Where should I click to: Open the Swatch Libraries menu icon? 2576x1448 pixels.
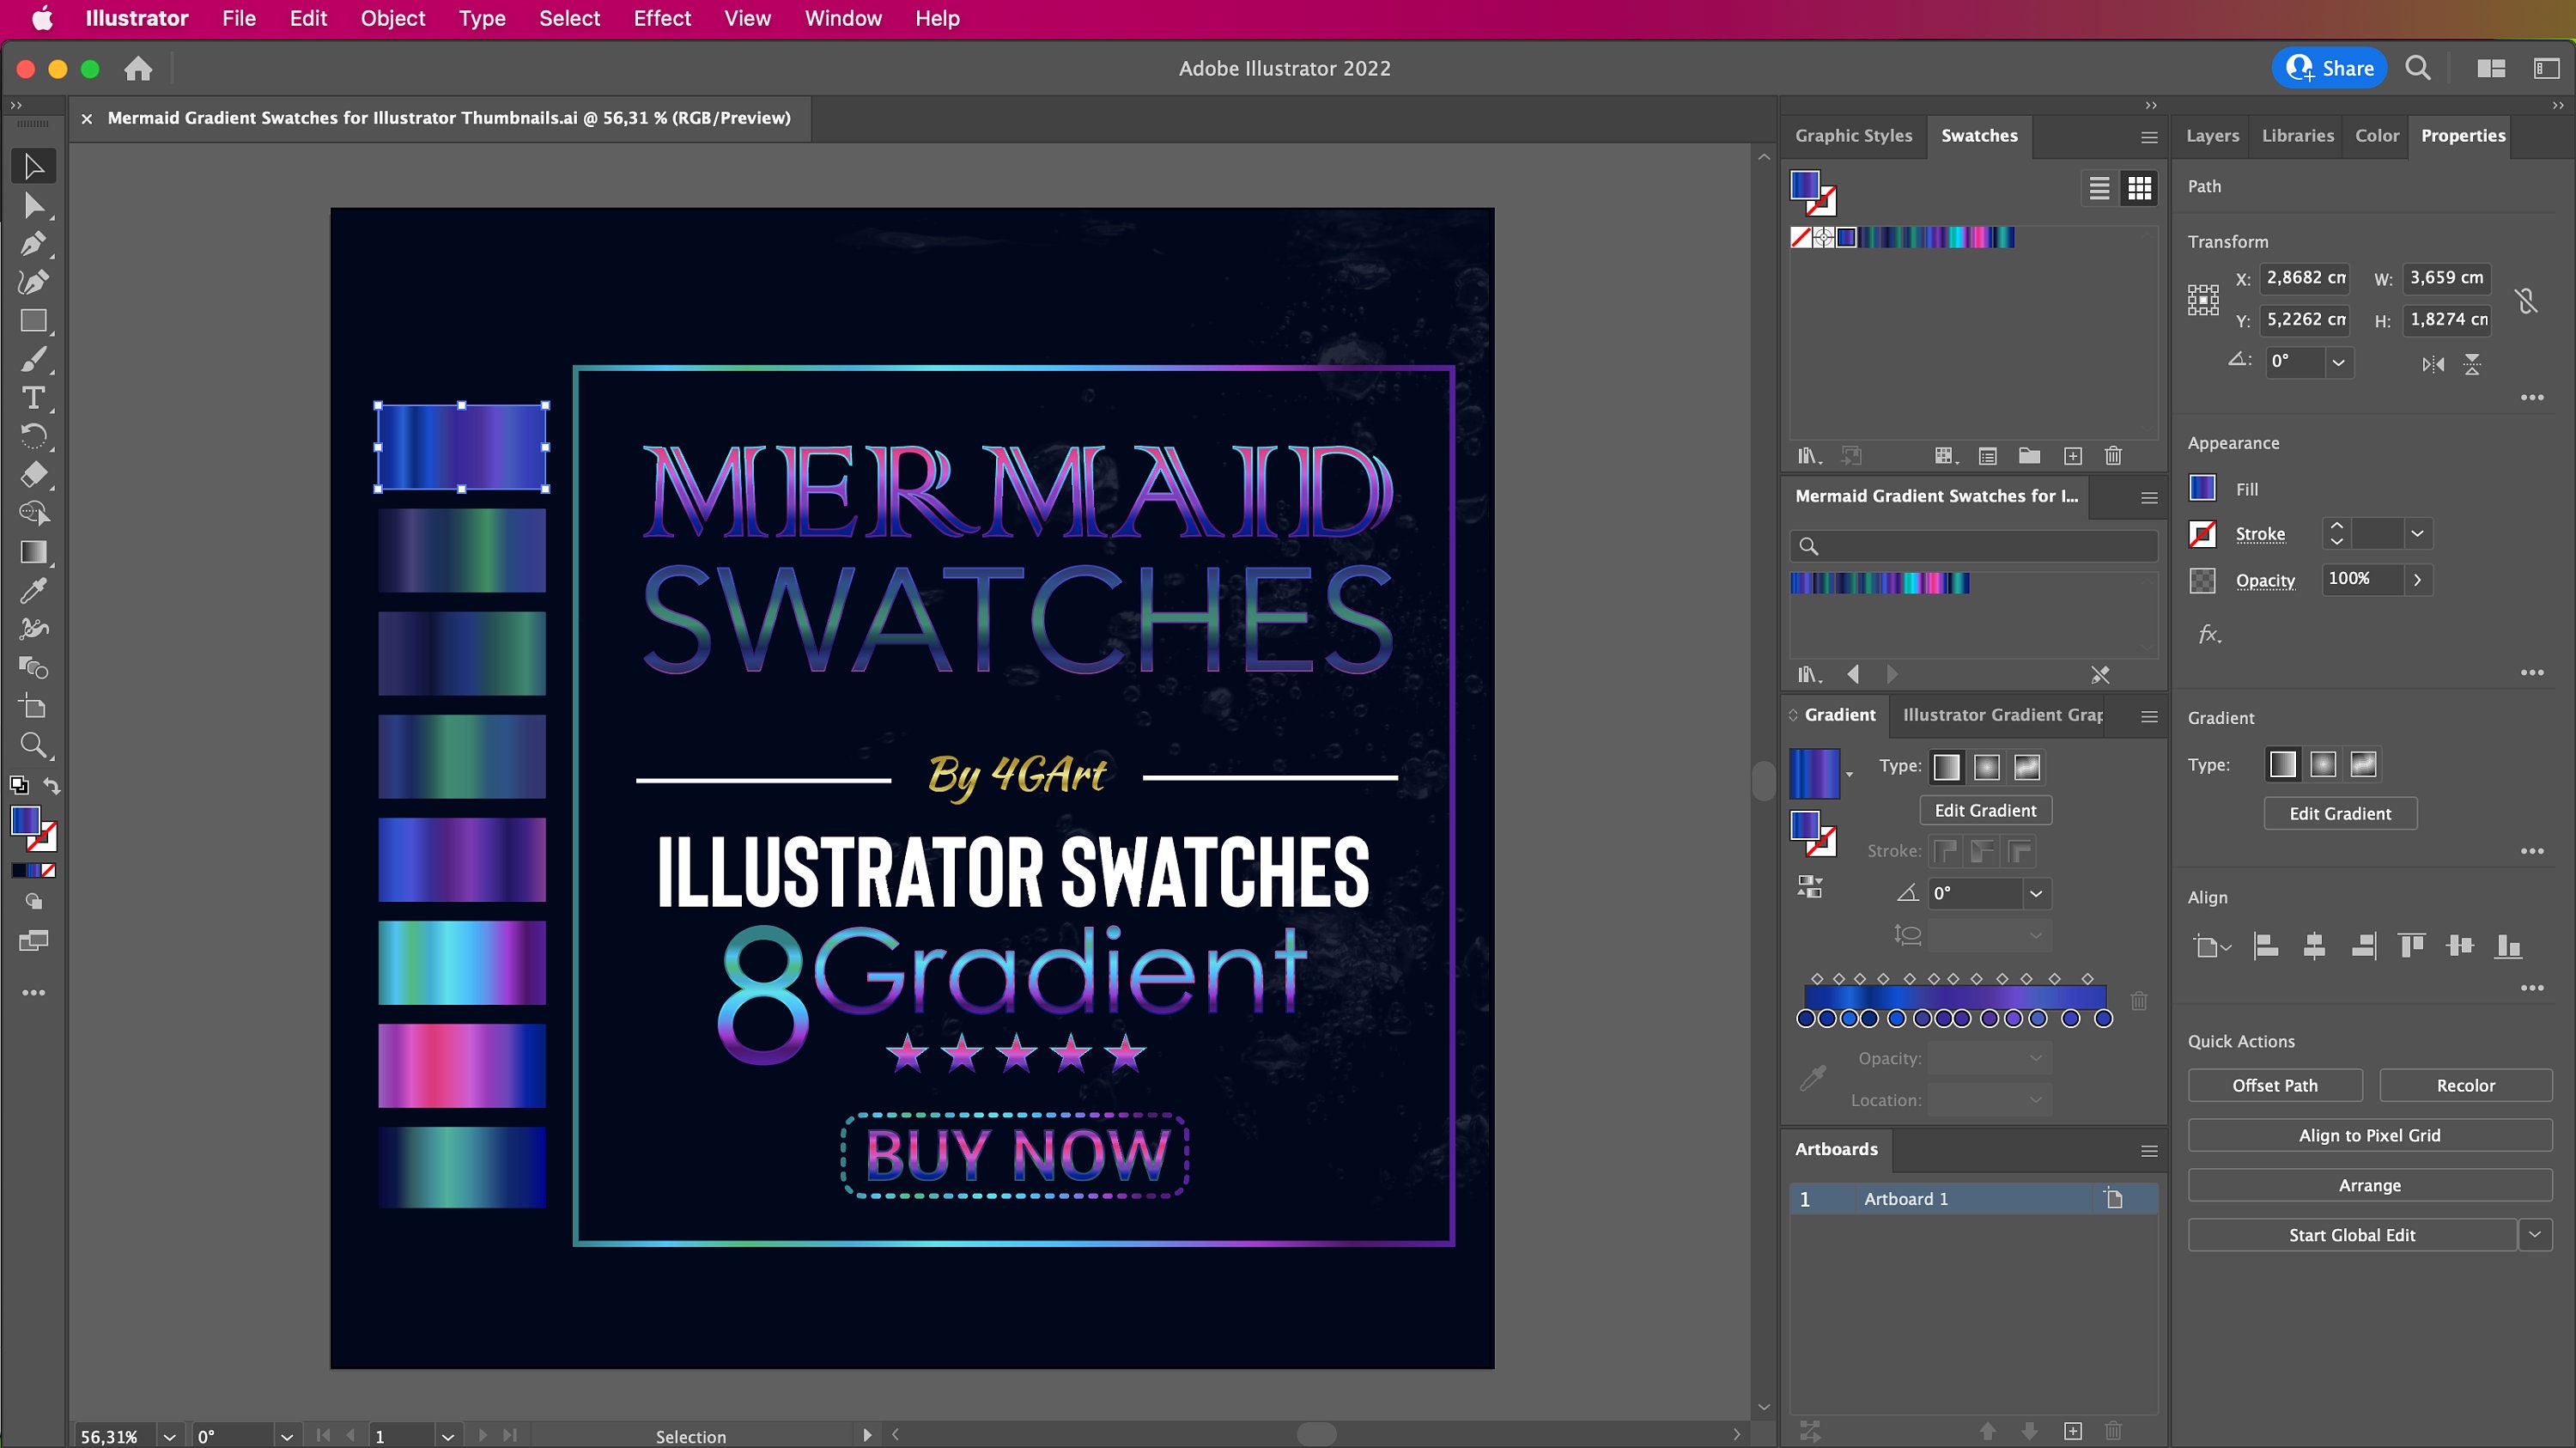tap(1808, 456)
